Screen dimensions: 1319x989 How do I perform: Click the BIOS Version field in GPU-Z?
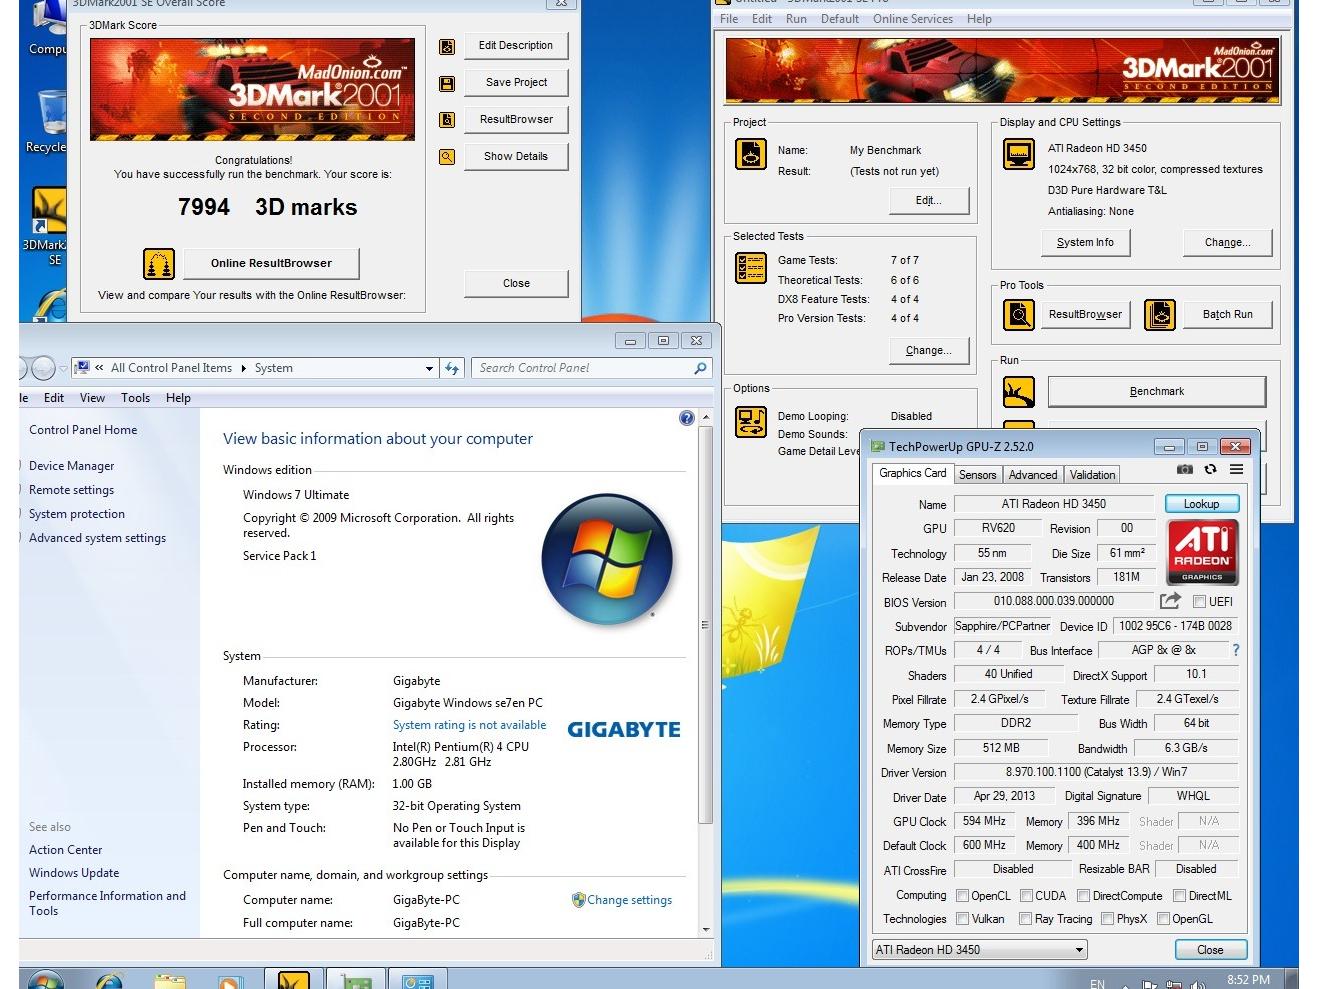[1053, 601]
